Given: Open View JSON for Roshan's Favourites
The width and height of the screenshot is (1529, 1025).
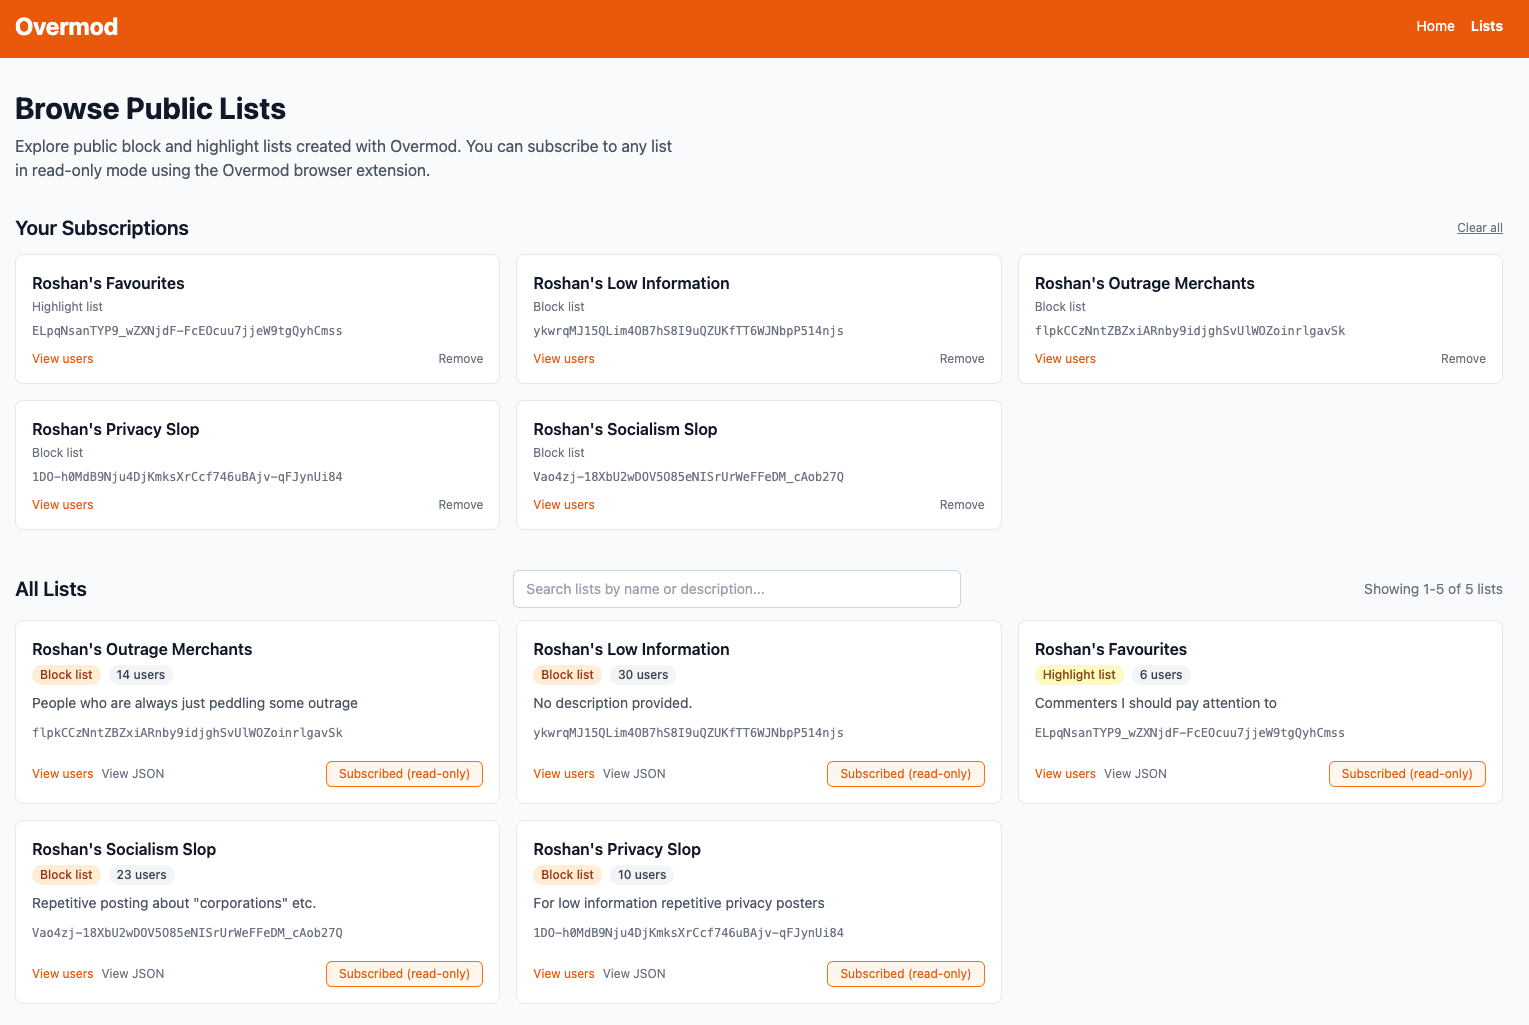Looking at the screenshot, I should click(x=1135, y=774).
